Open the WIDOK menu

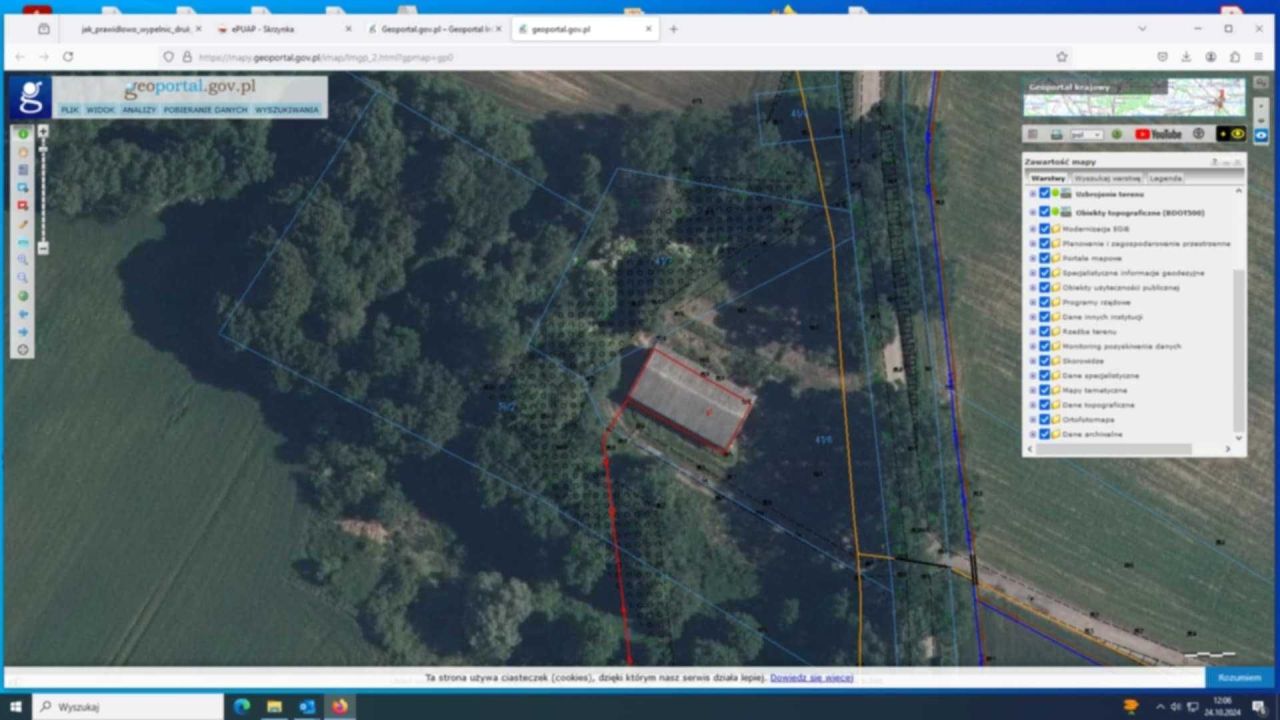[100, 110]
